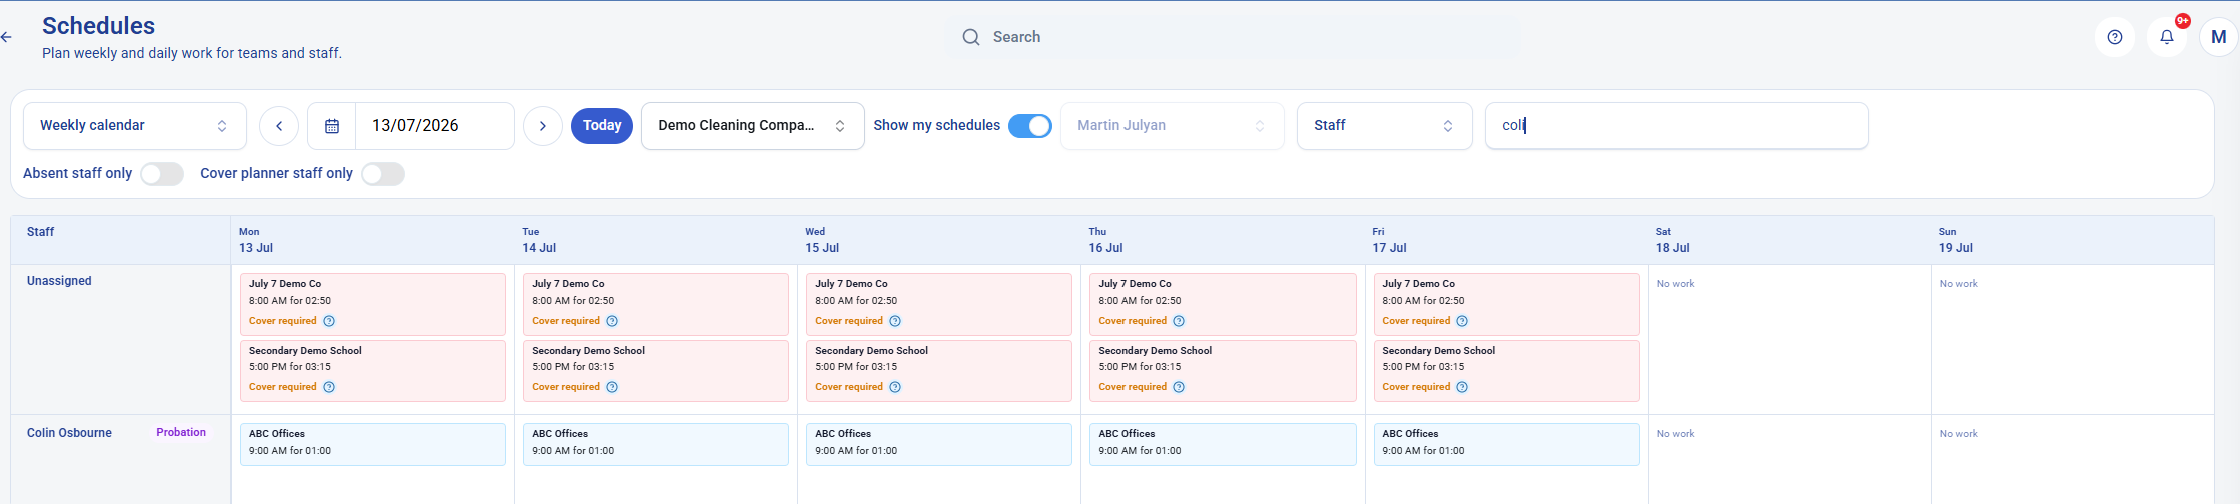
Task: Open the M user avatar menu
Action: (x=2219, y=37)
